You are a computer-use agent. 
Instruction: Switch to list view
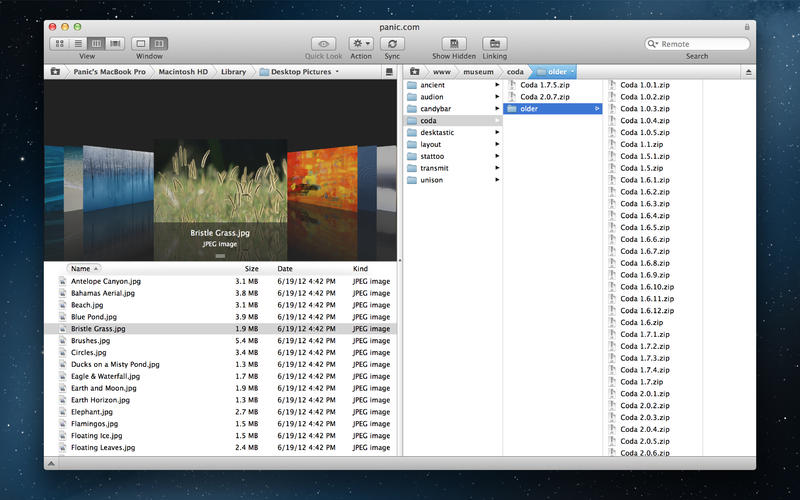pos(78,44)
